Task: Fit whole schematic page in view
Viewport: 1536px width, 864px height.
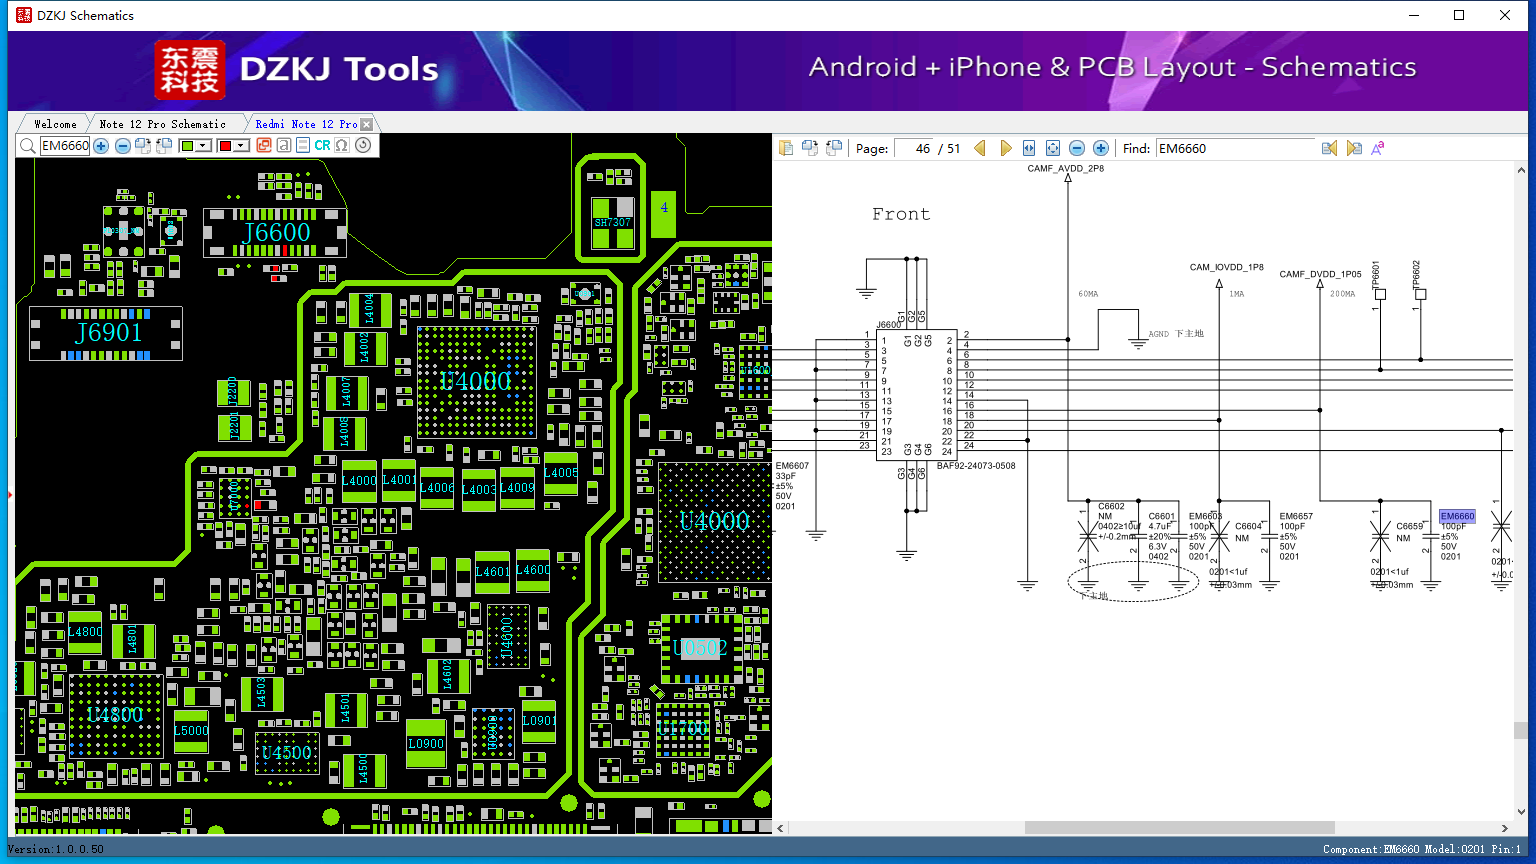Action: point(1053,148)
